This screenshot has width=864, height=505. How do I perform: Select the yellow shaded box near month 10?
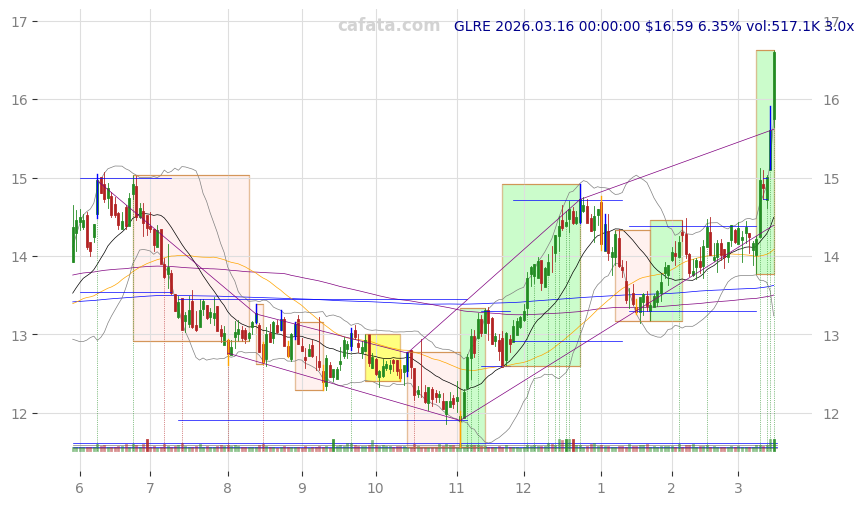(x=382, y=358)
